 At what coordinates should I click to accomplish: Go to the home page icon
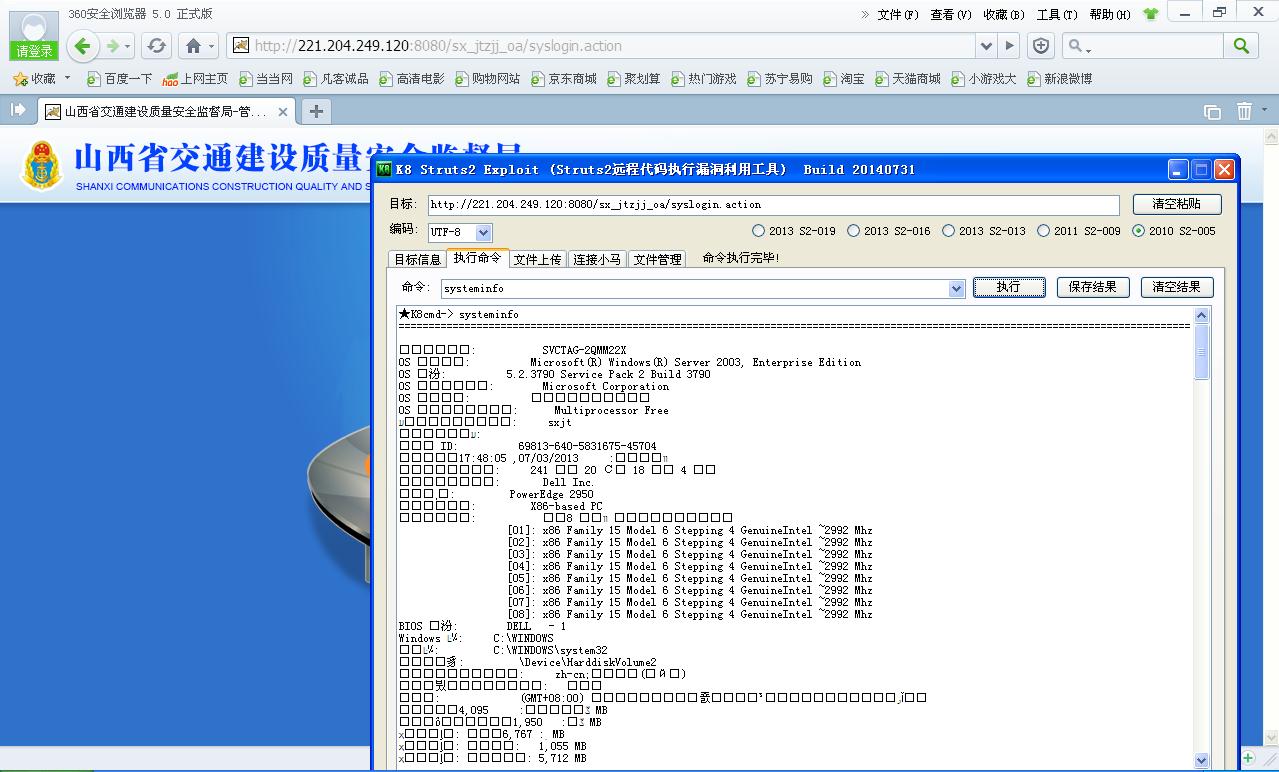193,46
